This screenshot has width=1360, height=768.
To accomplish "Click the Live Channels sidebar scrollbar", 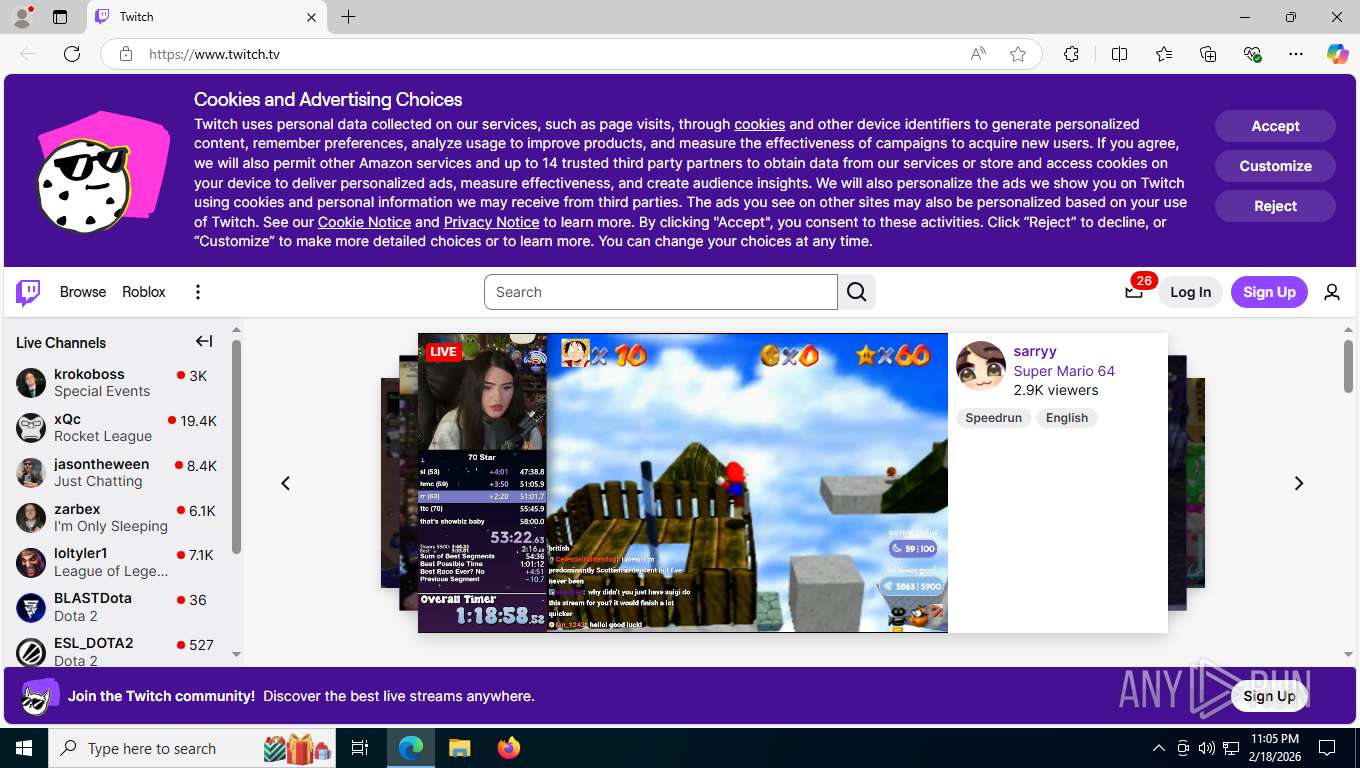I will coord(236,446).
